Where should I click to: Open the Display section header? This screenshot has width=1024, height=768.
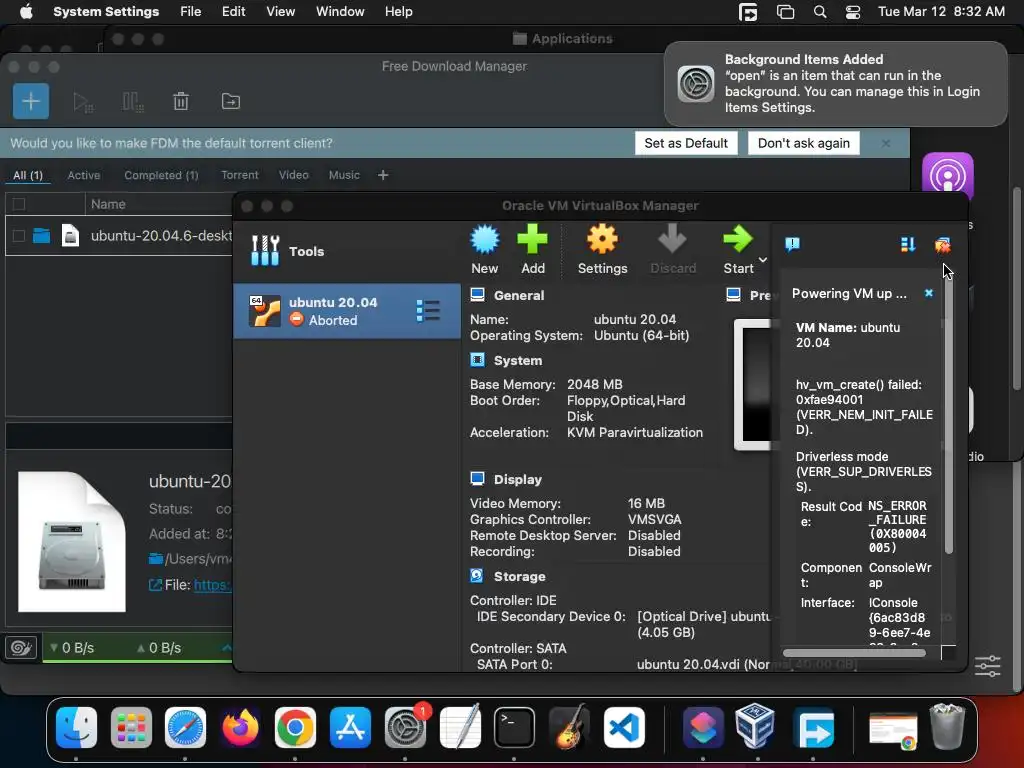click(518, 479)
